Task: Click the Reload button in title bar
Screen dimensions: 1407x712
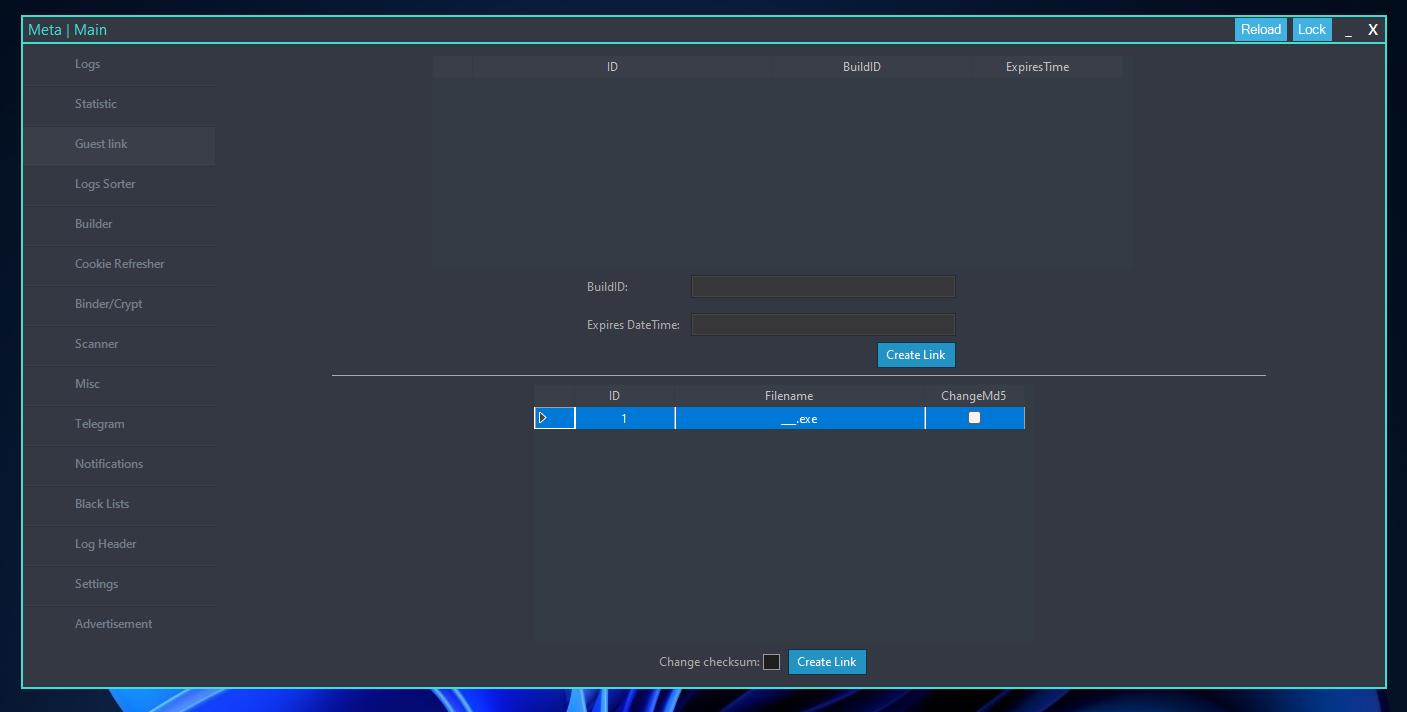Action: (x=1260, y=29)
